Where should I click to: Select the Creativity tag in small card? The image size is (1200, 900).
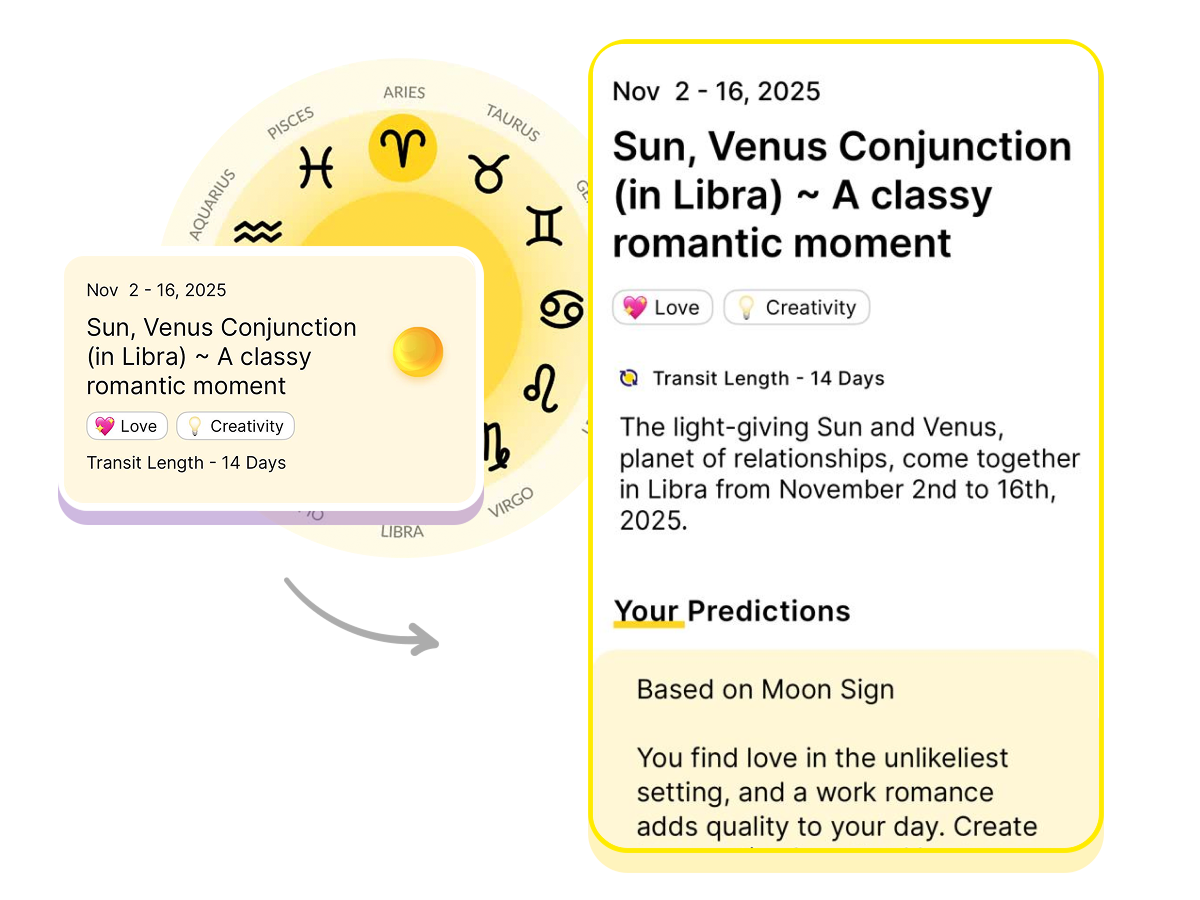coord(236,426)
